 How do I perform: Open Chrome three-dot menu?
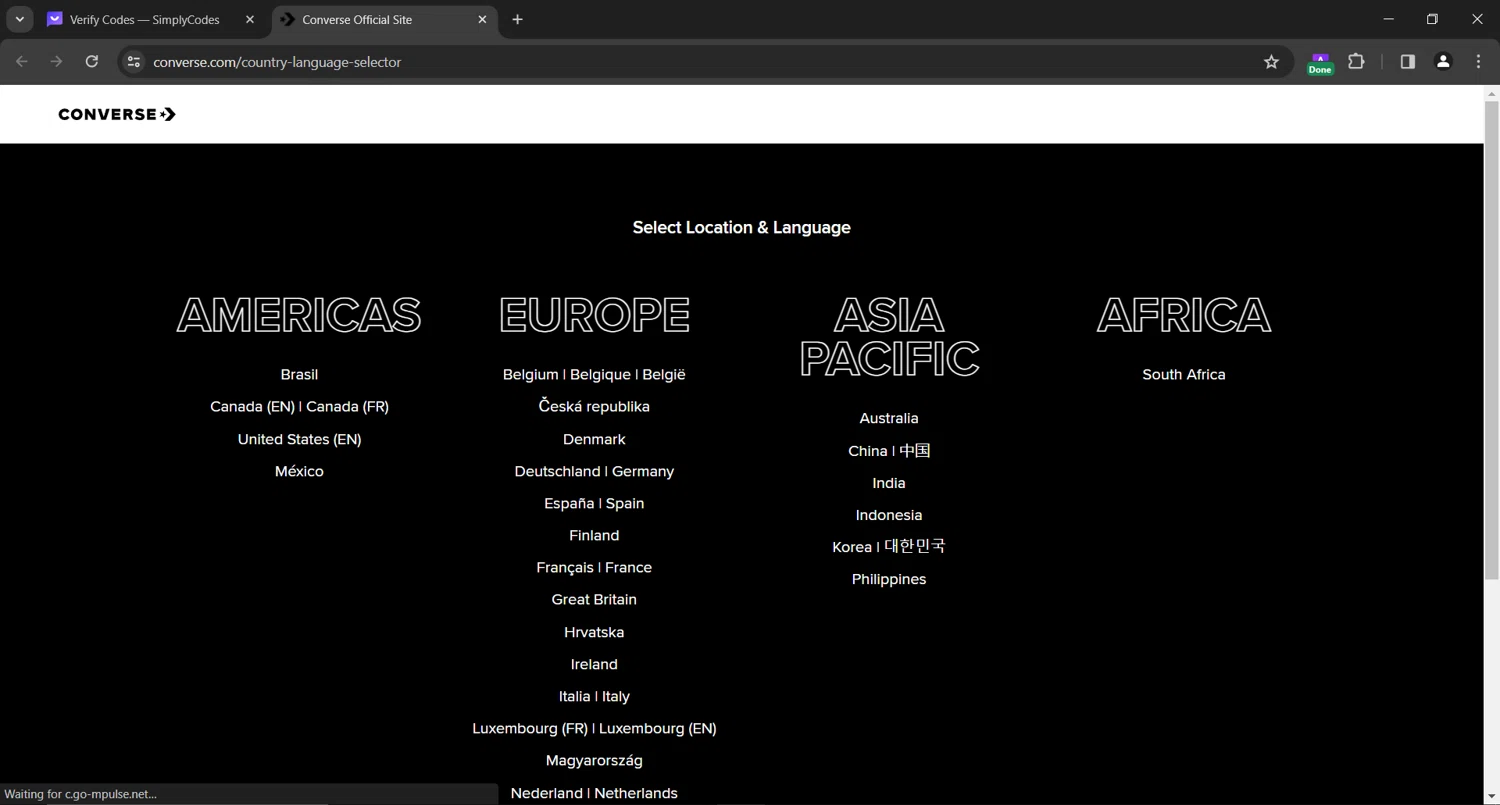[x=1478, y=62]
